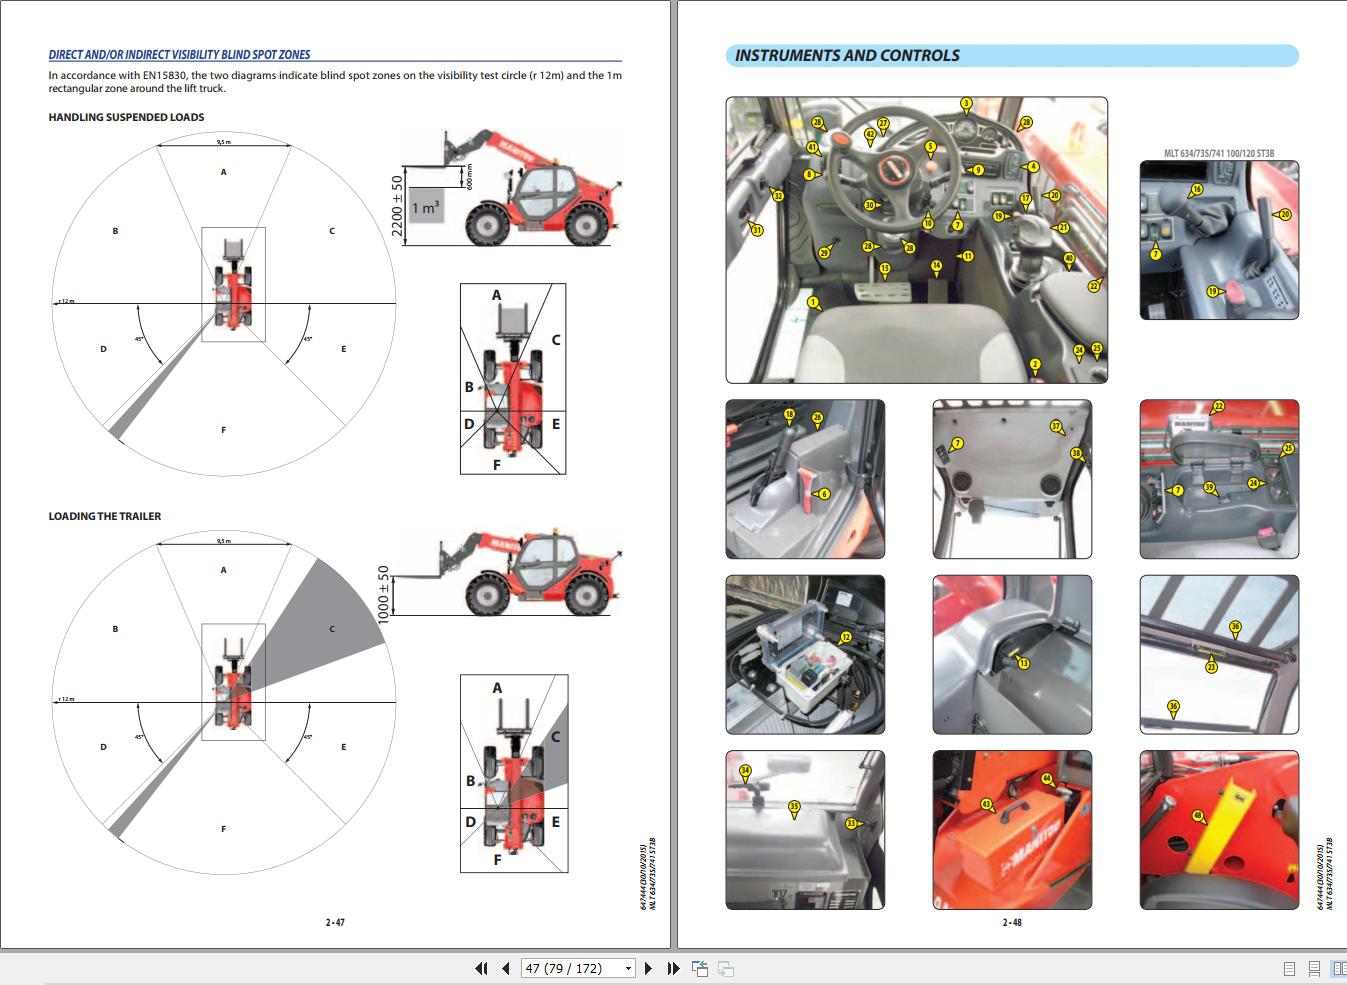This screenshot has height=985, width=1347.
Task: Click callout 1 on the cab interior photo
Action: (814, 300)
